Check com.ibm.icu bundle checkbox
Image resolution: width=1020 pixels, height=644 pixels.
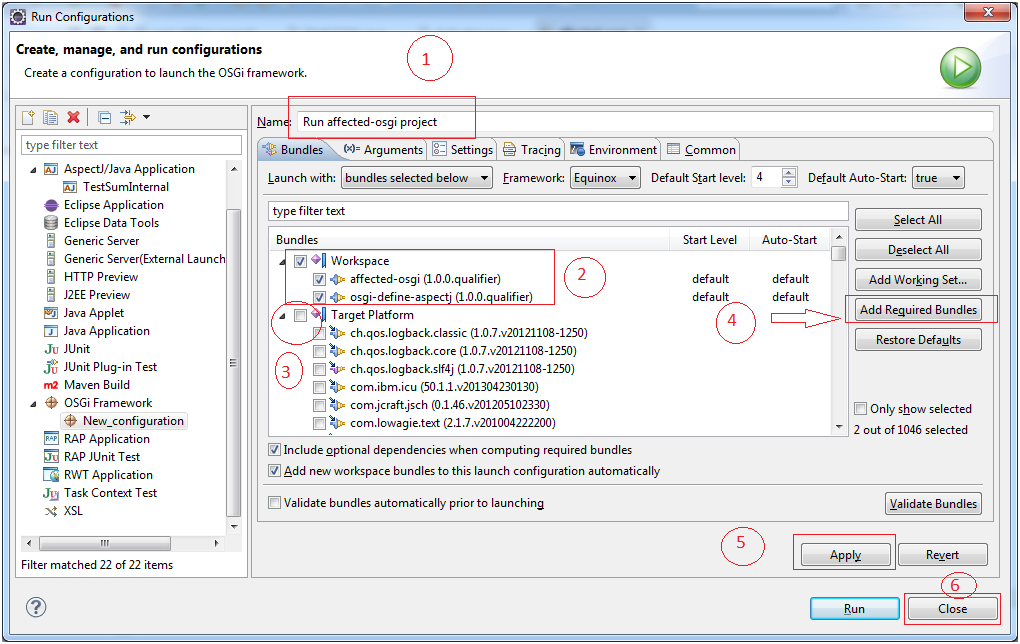(x=319, y=388)
